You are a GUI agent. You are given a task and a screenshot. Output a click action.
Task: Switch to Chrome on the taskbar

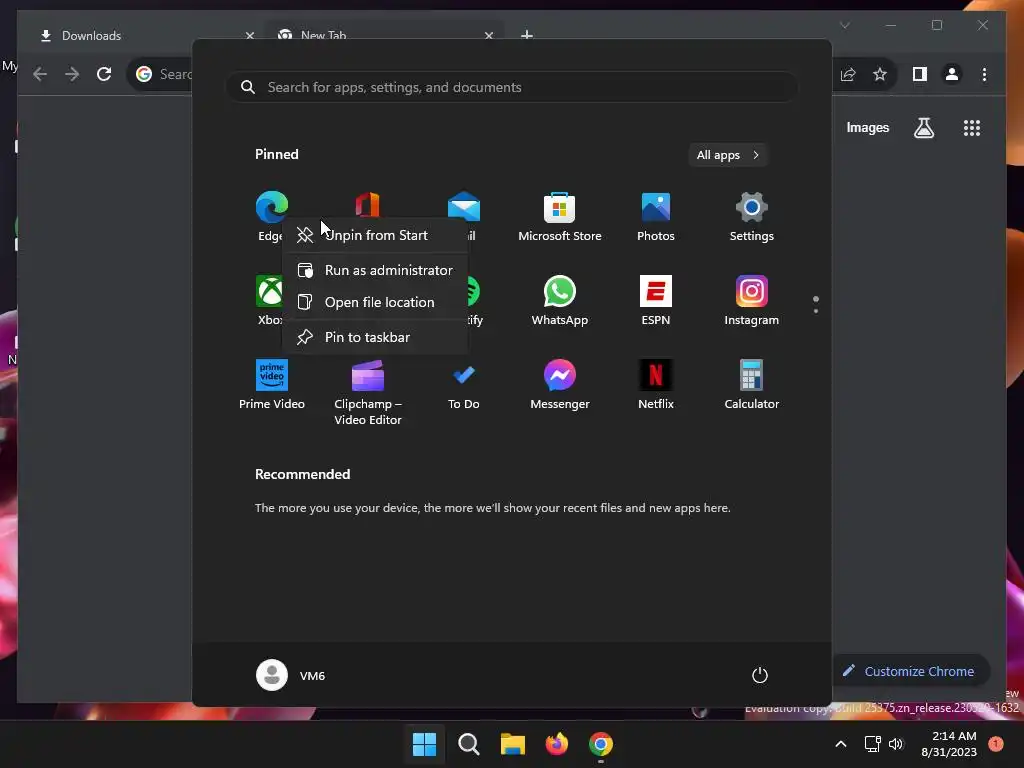(x=601, y=744)
